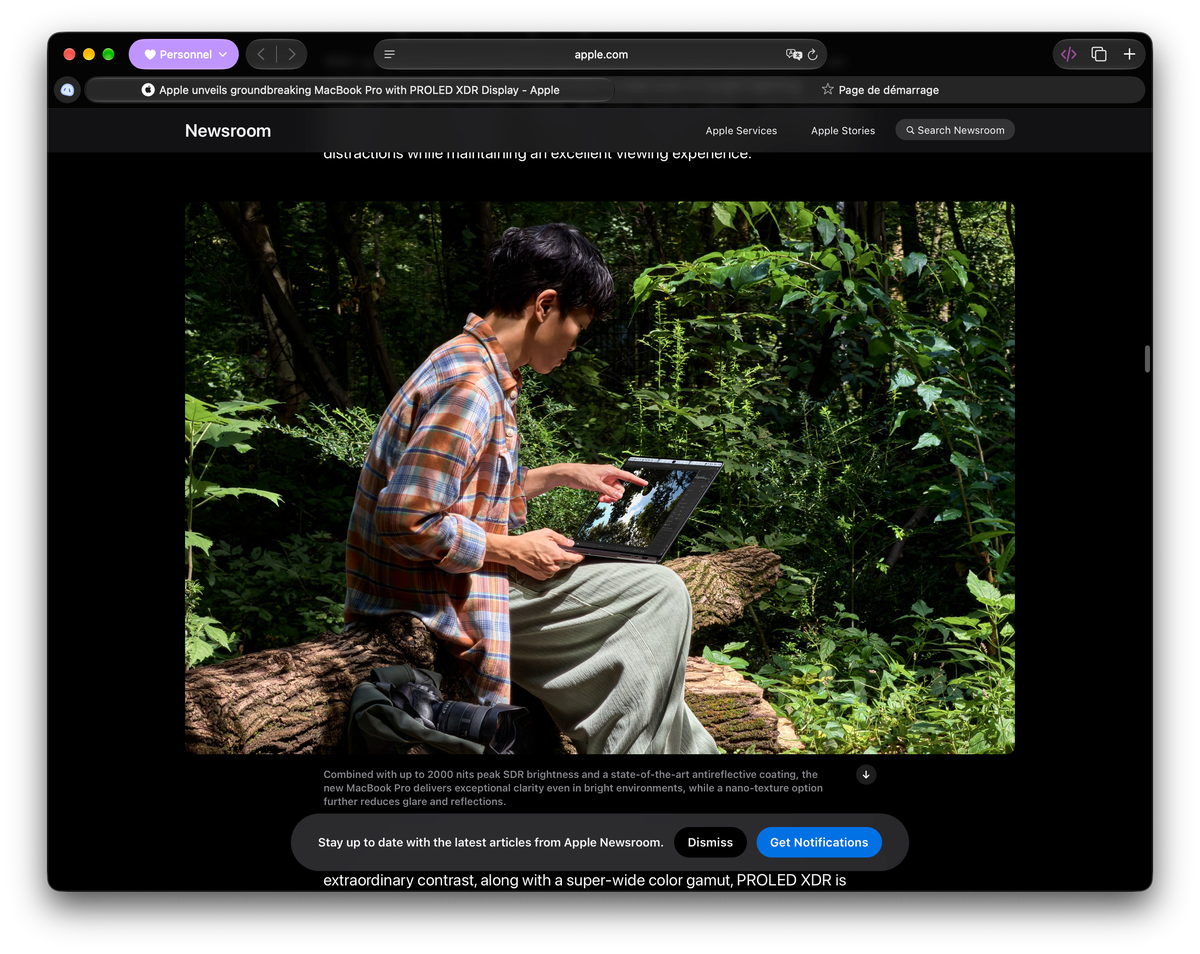Screen dimensions: 1200x954
Task: Show the tab overview
Action: pyautogui.click(x=1099, y=54)
